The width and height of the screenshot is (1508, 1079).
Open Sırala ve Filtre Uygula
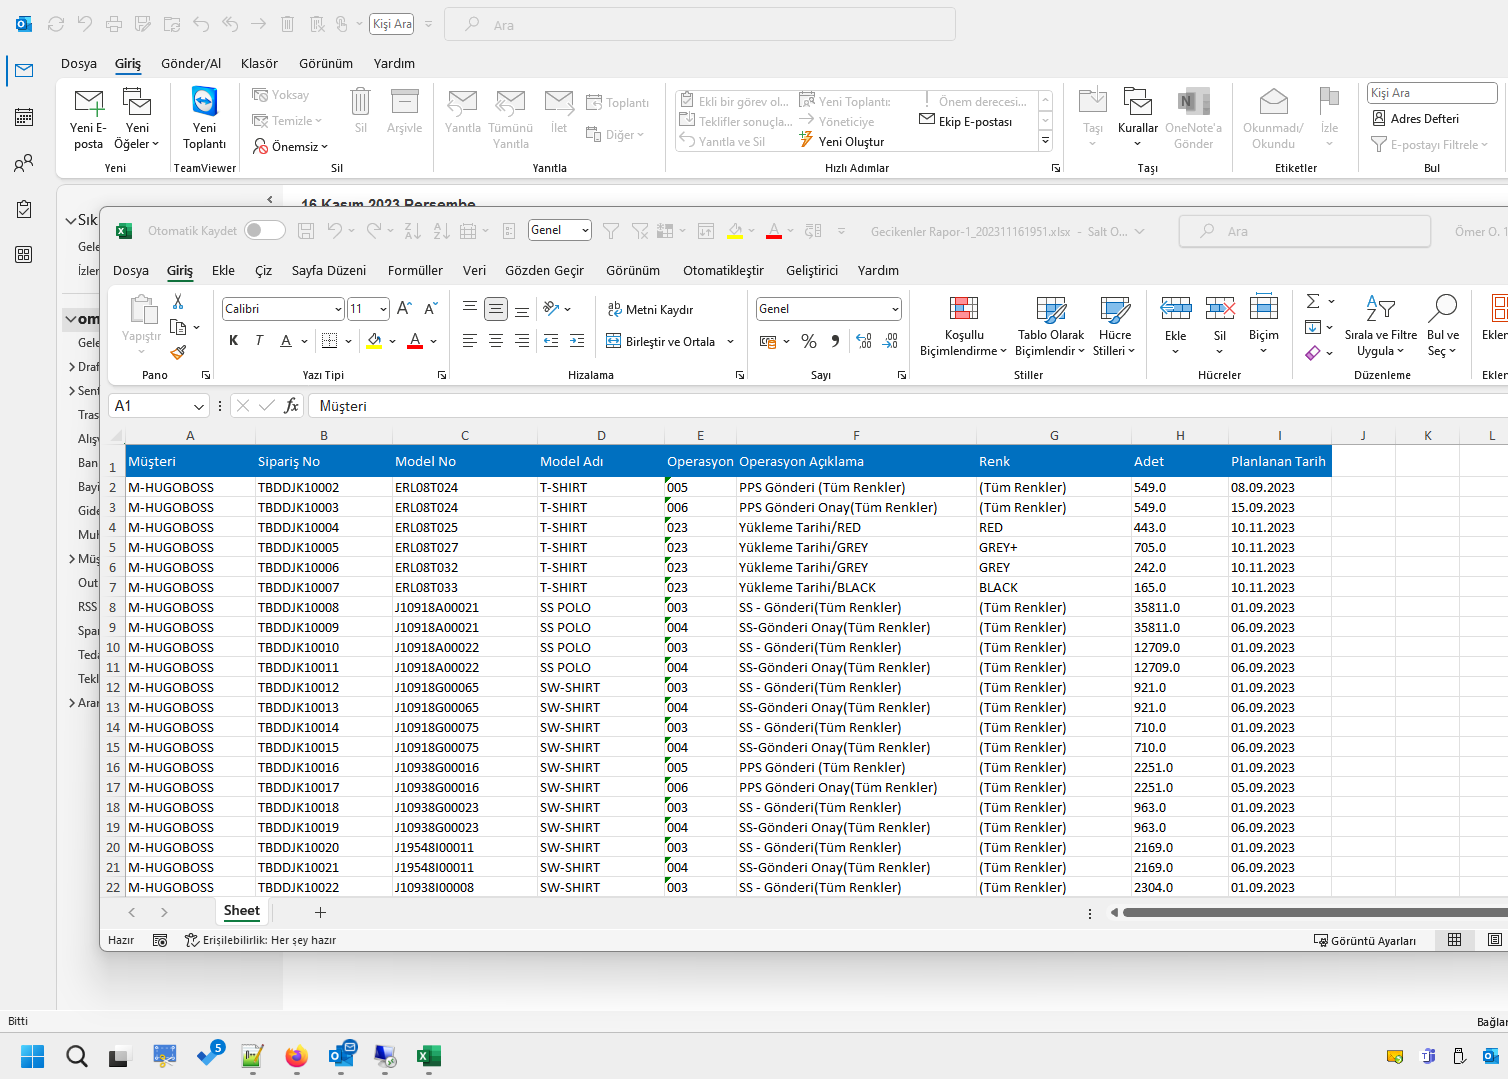[1380, 326]
